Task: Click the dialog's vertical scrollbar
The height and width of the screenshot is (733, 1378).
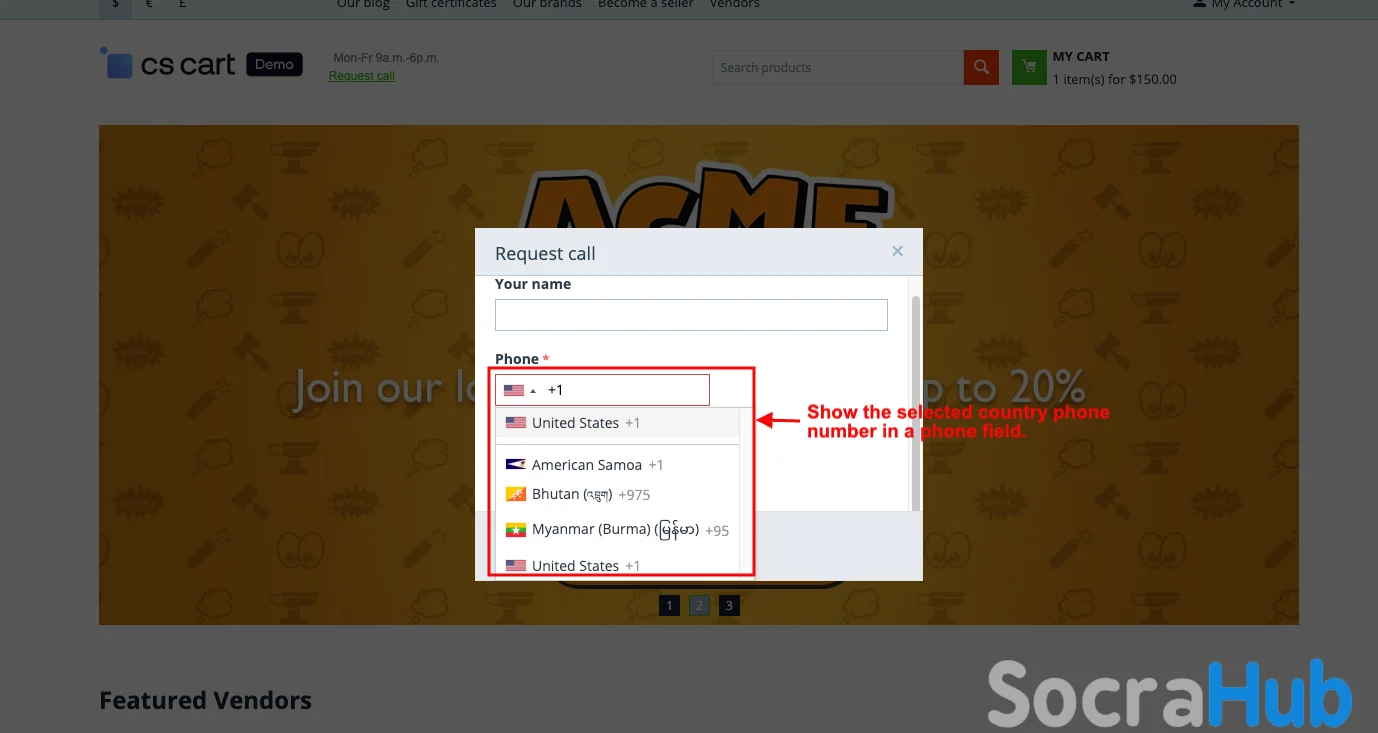Action: [915, 400]
